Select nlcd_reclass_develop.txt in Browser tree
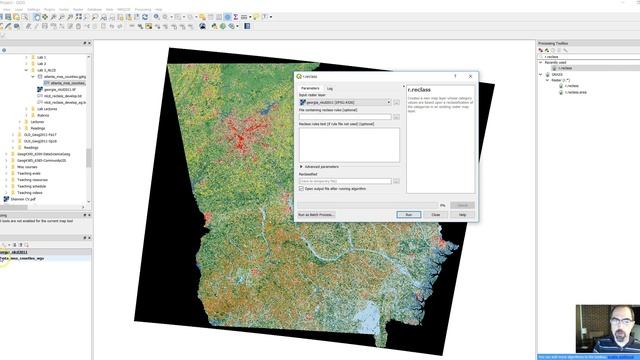This screenshot has height=360, width=640. point(62,96)
